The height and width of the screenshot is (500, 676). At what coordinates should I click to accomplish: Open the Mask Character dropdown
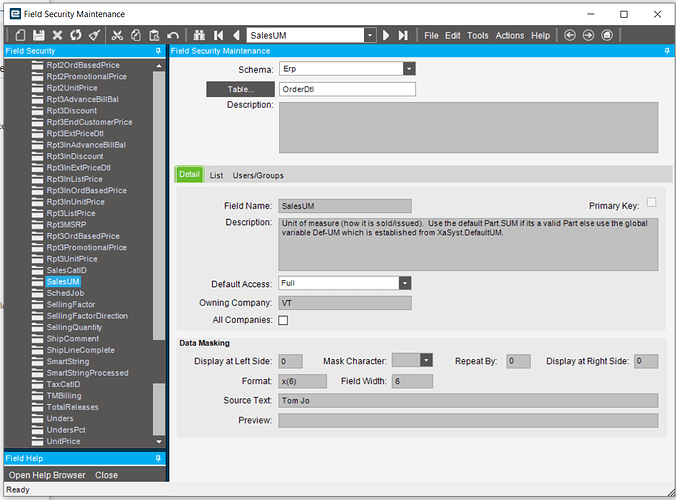click(x=426, y=360)
